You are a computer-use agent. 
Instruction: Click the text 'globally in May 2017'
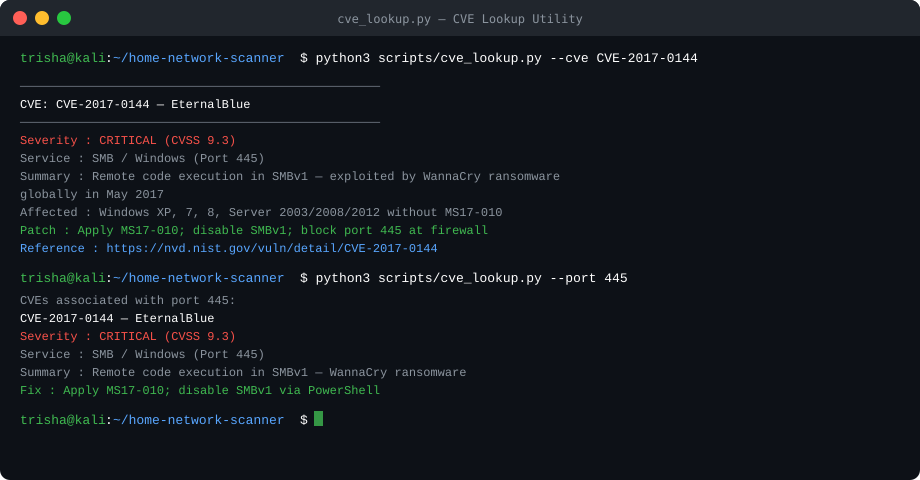pos(92,194)
